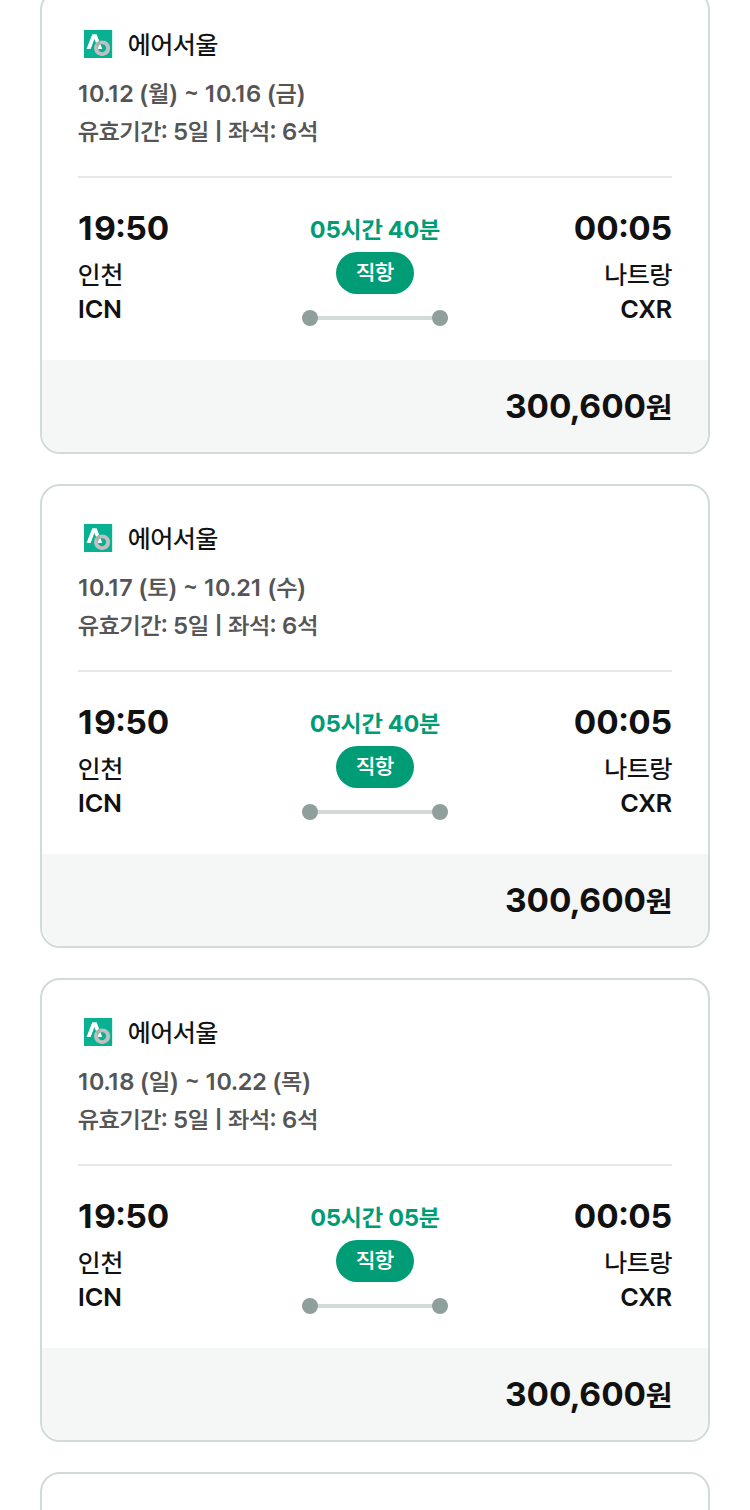750x1510 pixels.
Task: Click Air Seoul logo on 10.12 card
Action: pos(98,45)
